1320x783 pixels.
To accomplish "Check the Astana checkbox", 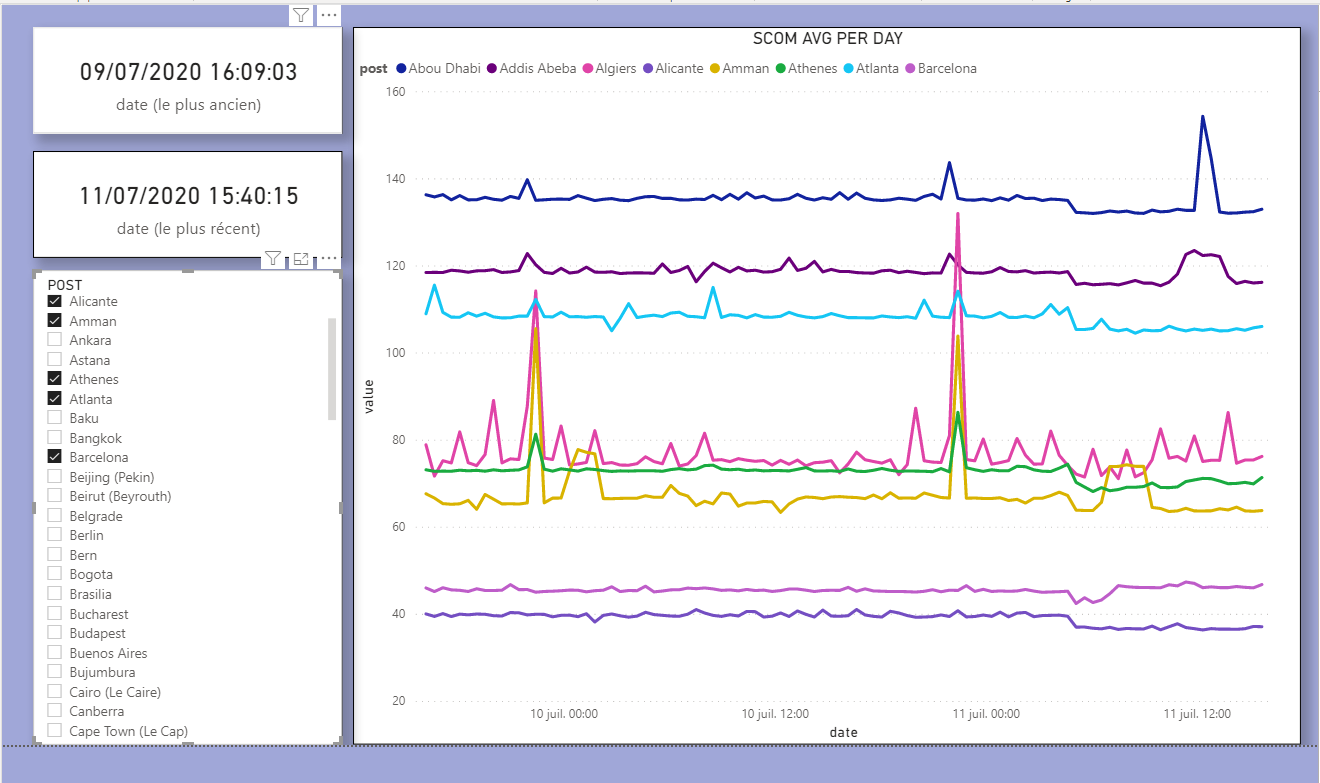I will (55, 360).
